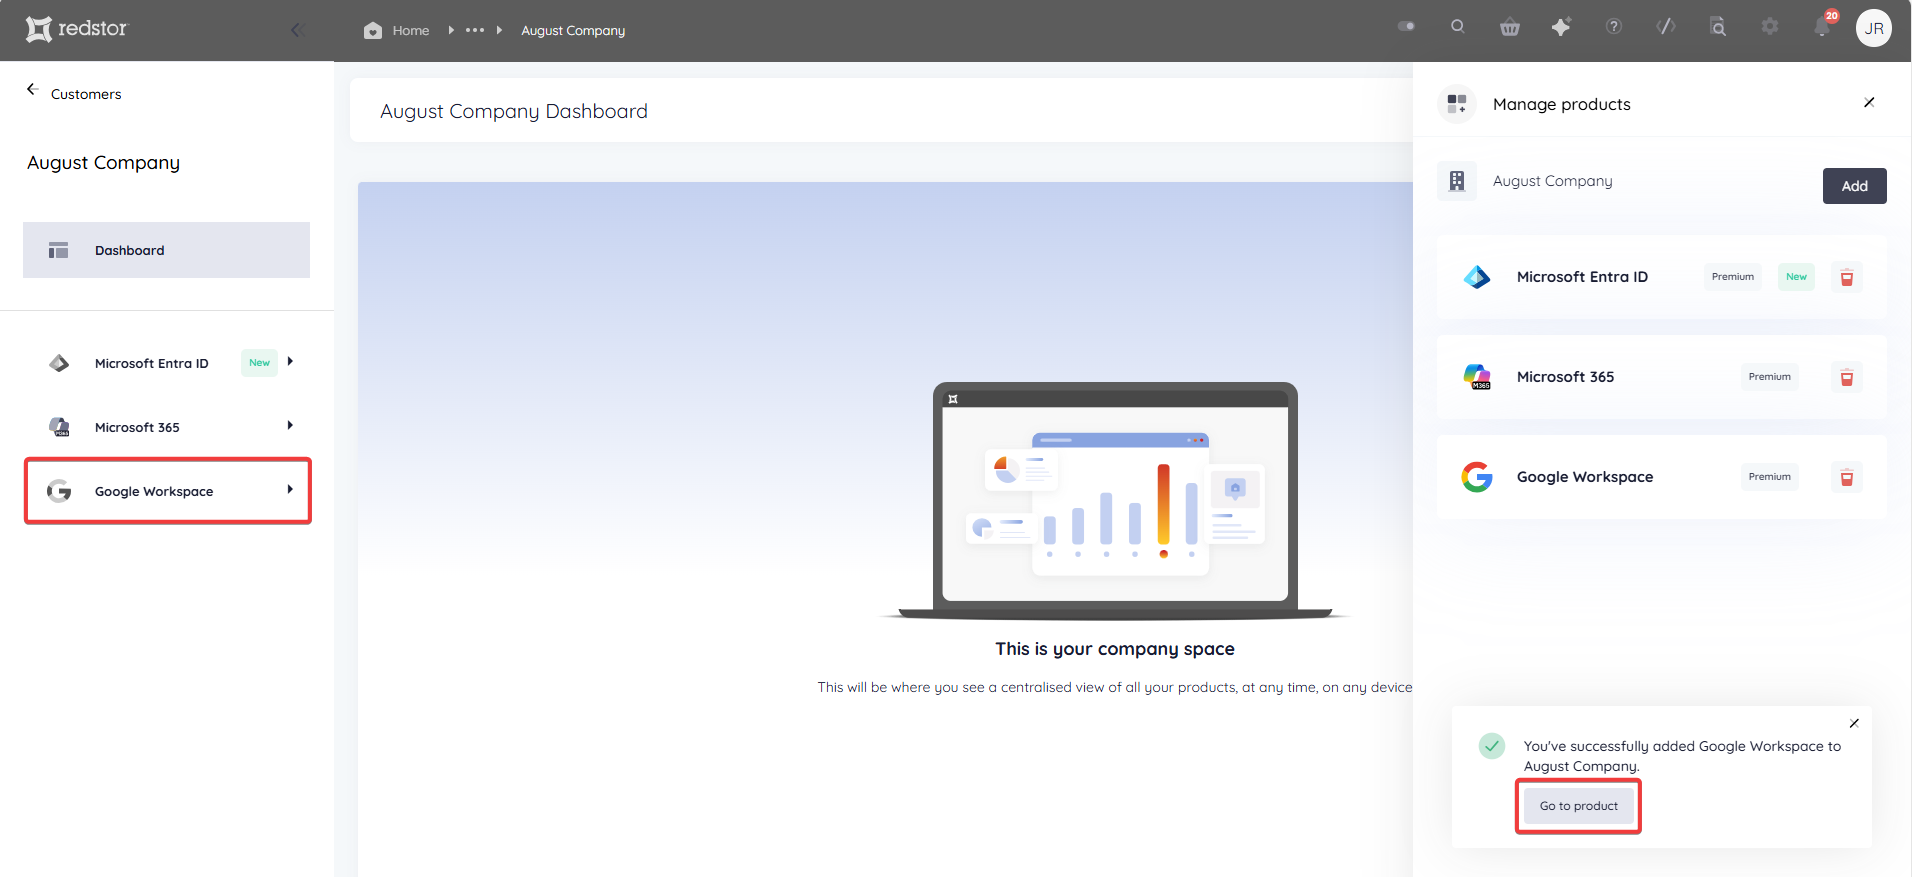Expand the breadcrumb ellipsis
The width and height of the screenshot is (1912, 877).
tap(475, 30)
